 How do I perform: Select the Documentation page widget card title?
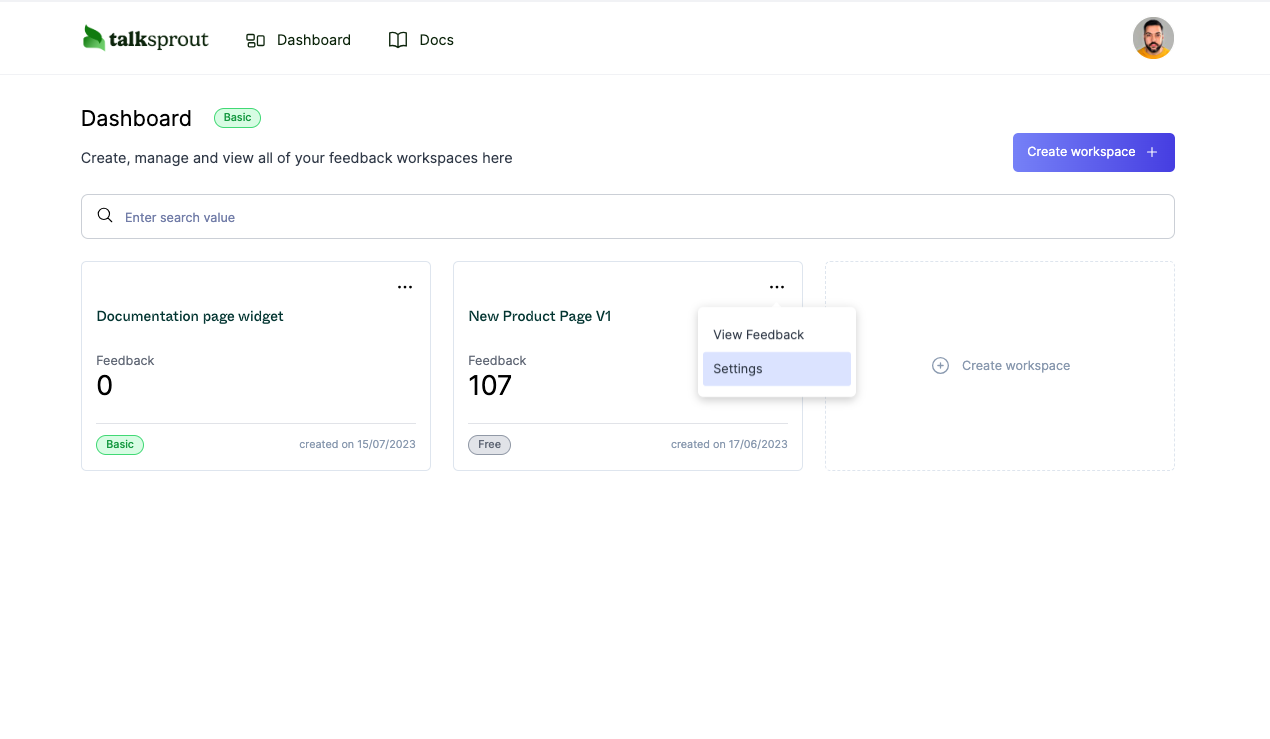pos(189,316)
